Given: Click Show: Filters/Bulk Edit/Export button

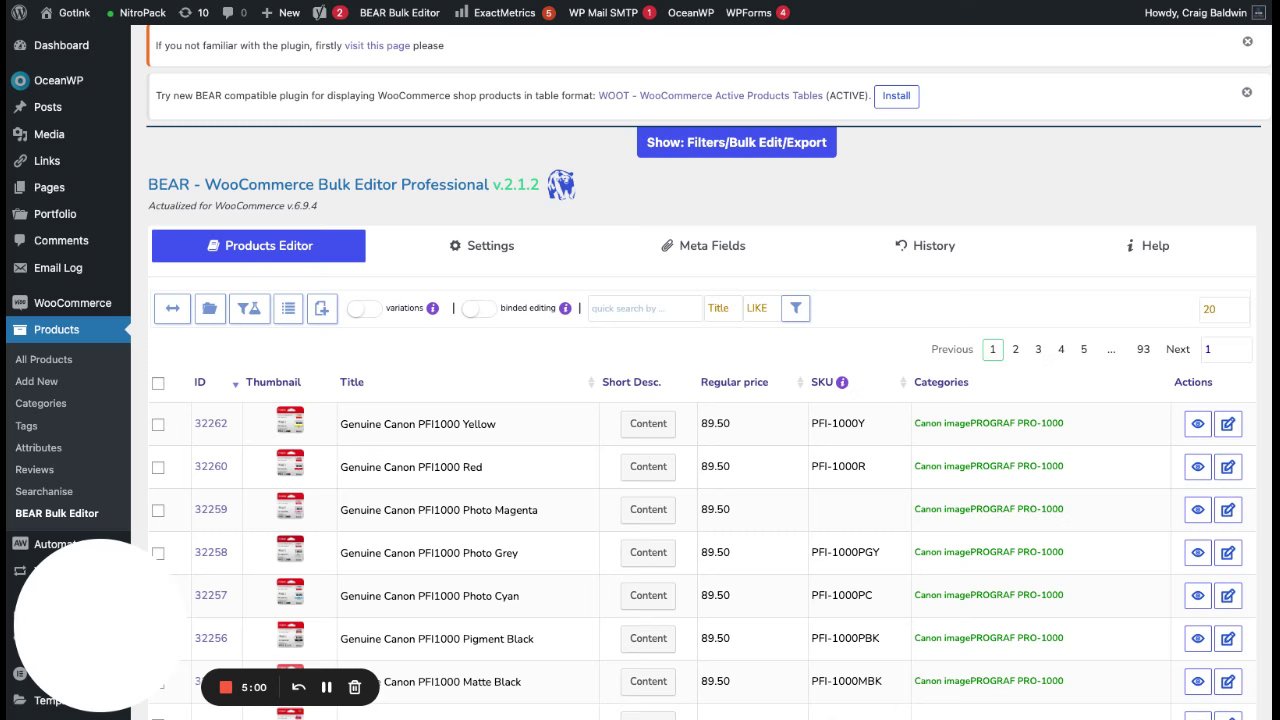Looking at the screenshot, I should [x=737, y=142].
